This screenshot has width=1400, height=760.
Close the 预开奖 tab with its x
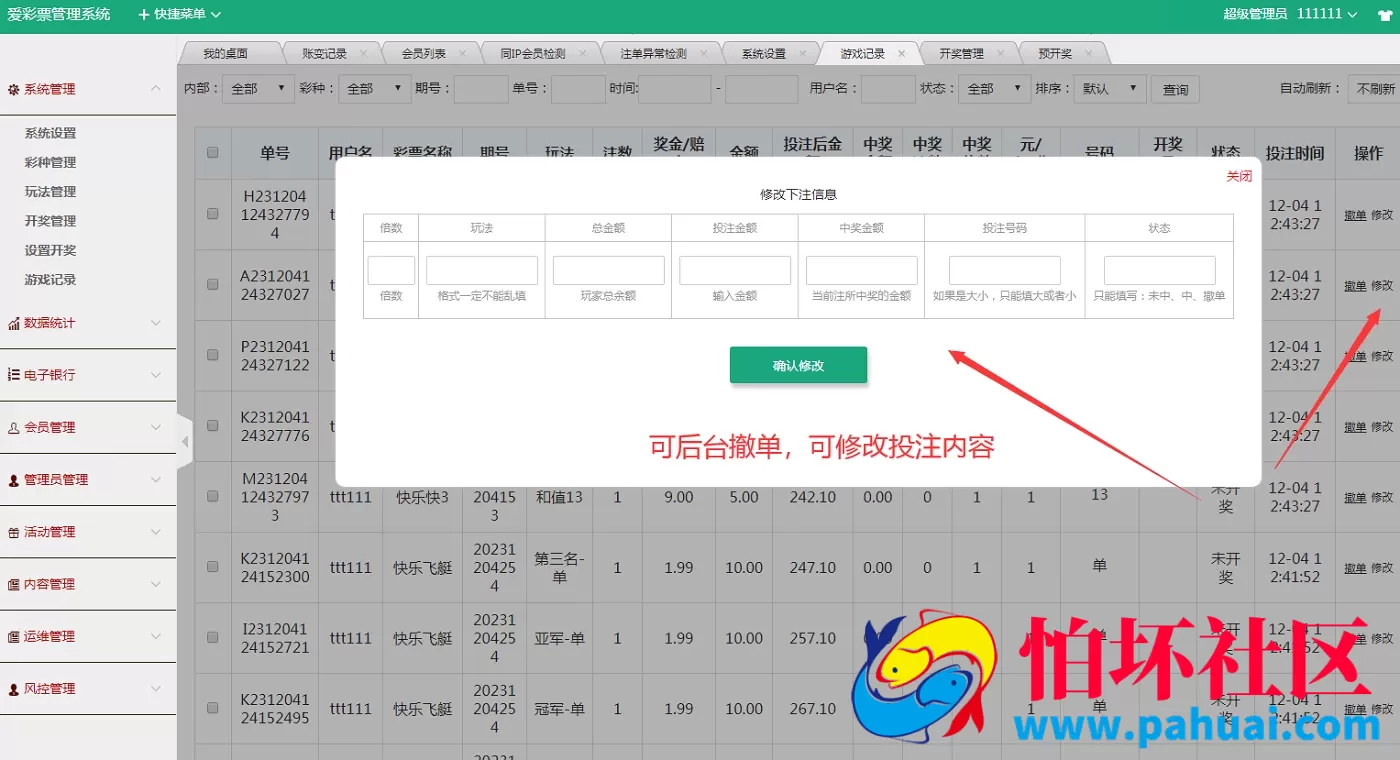pos(1090,54)
